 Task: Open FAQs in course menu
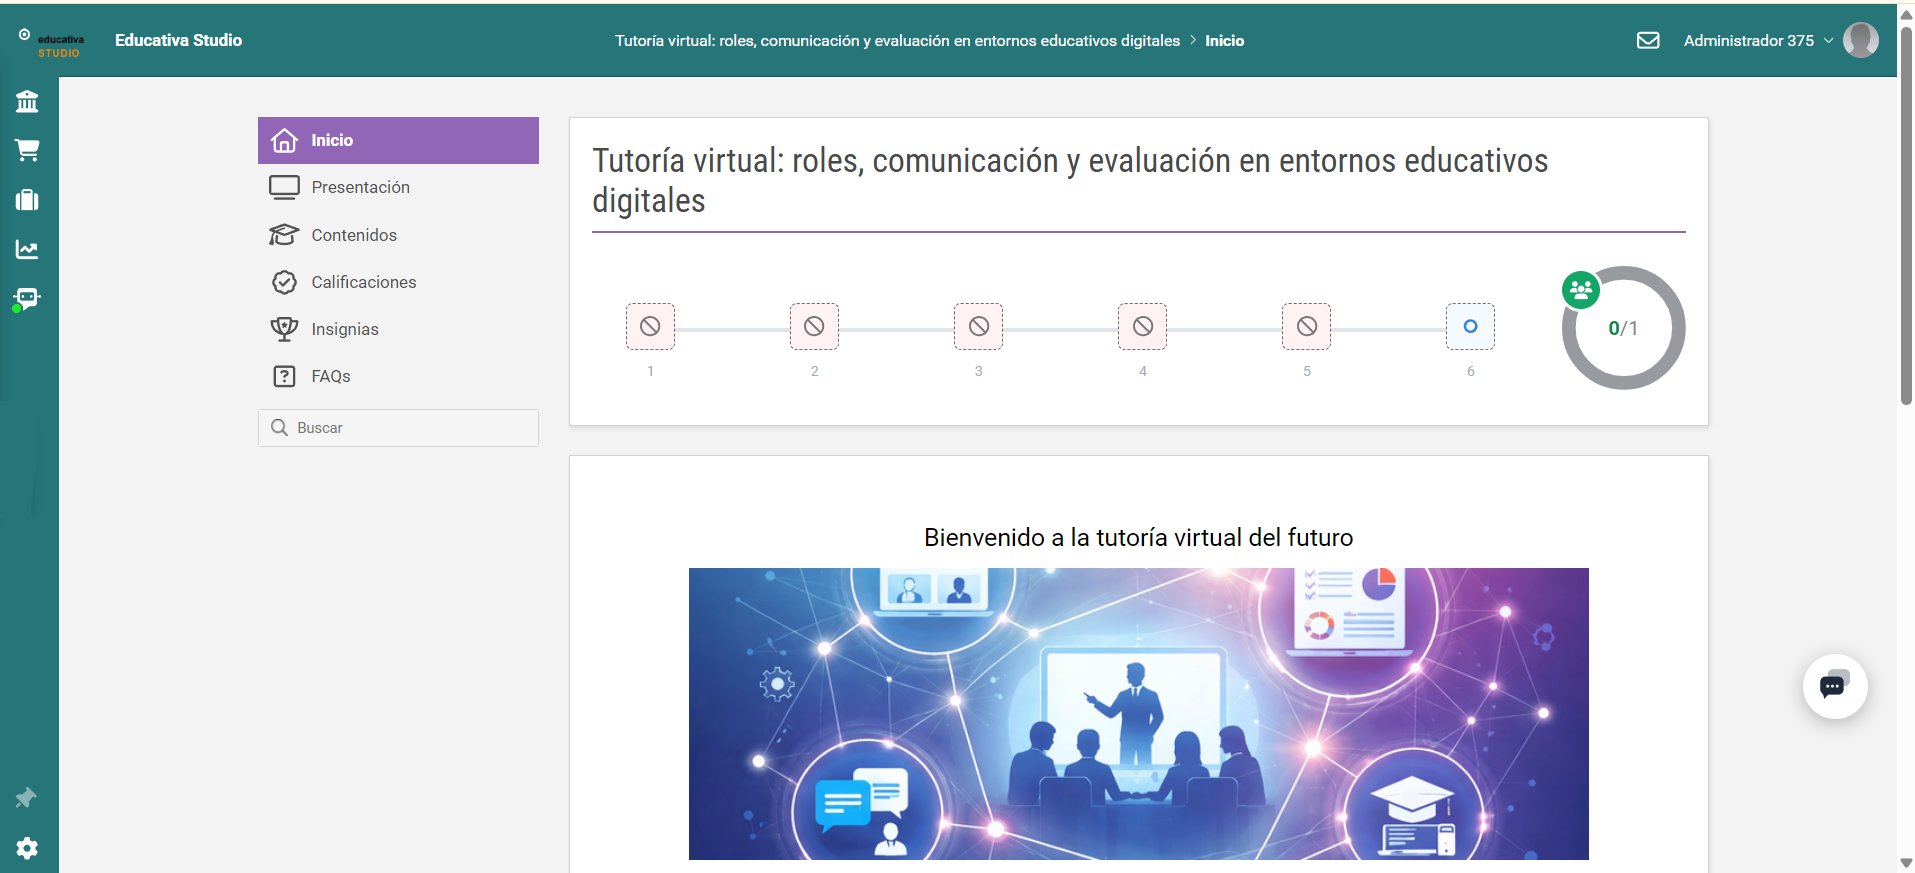pos(398,376)
